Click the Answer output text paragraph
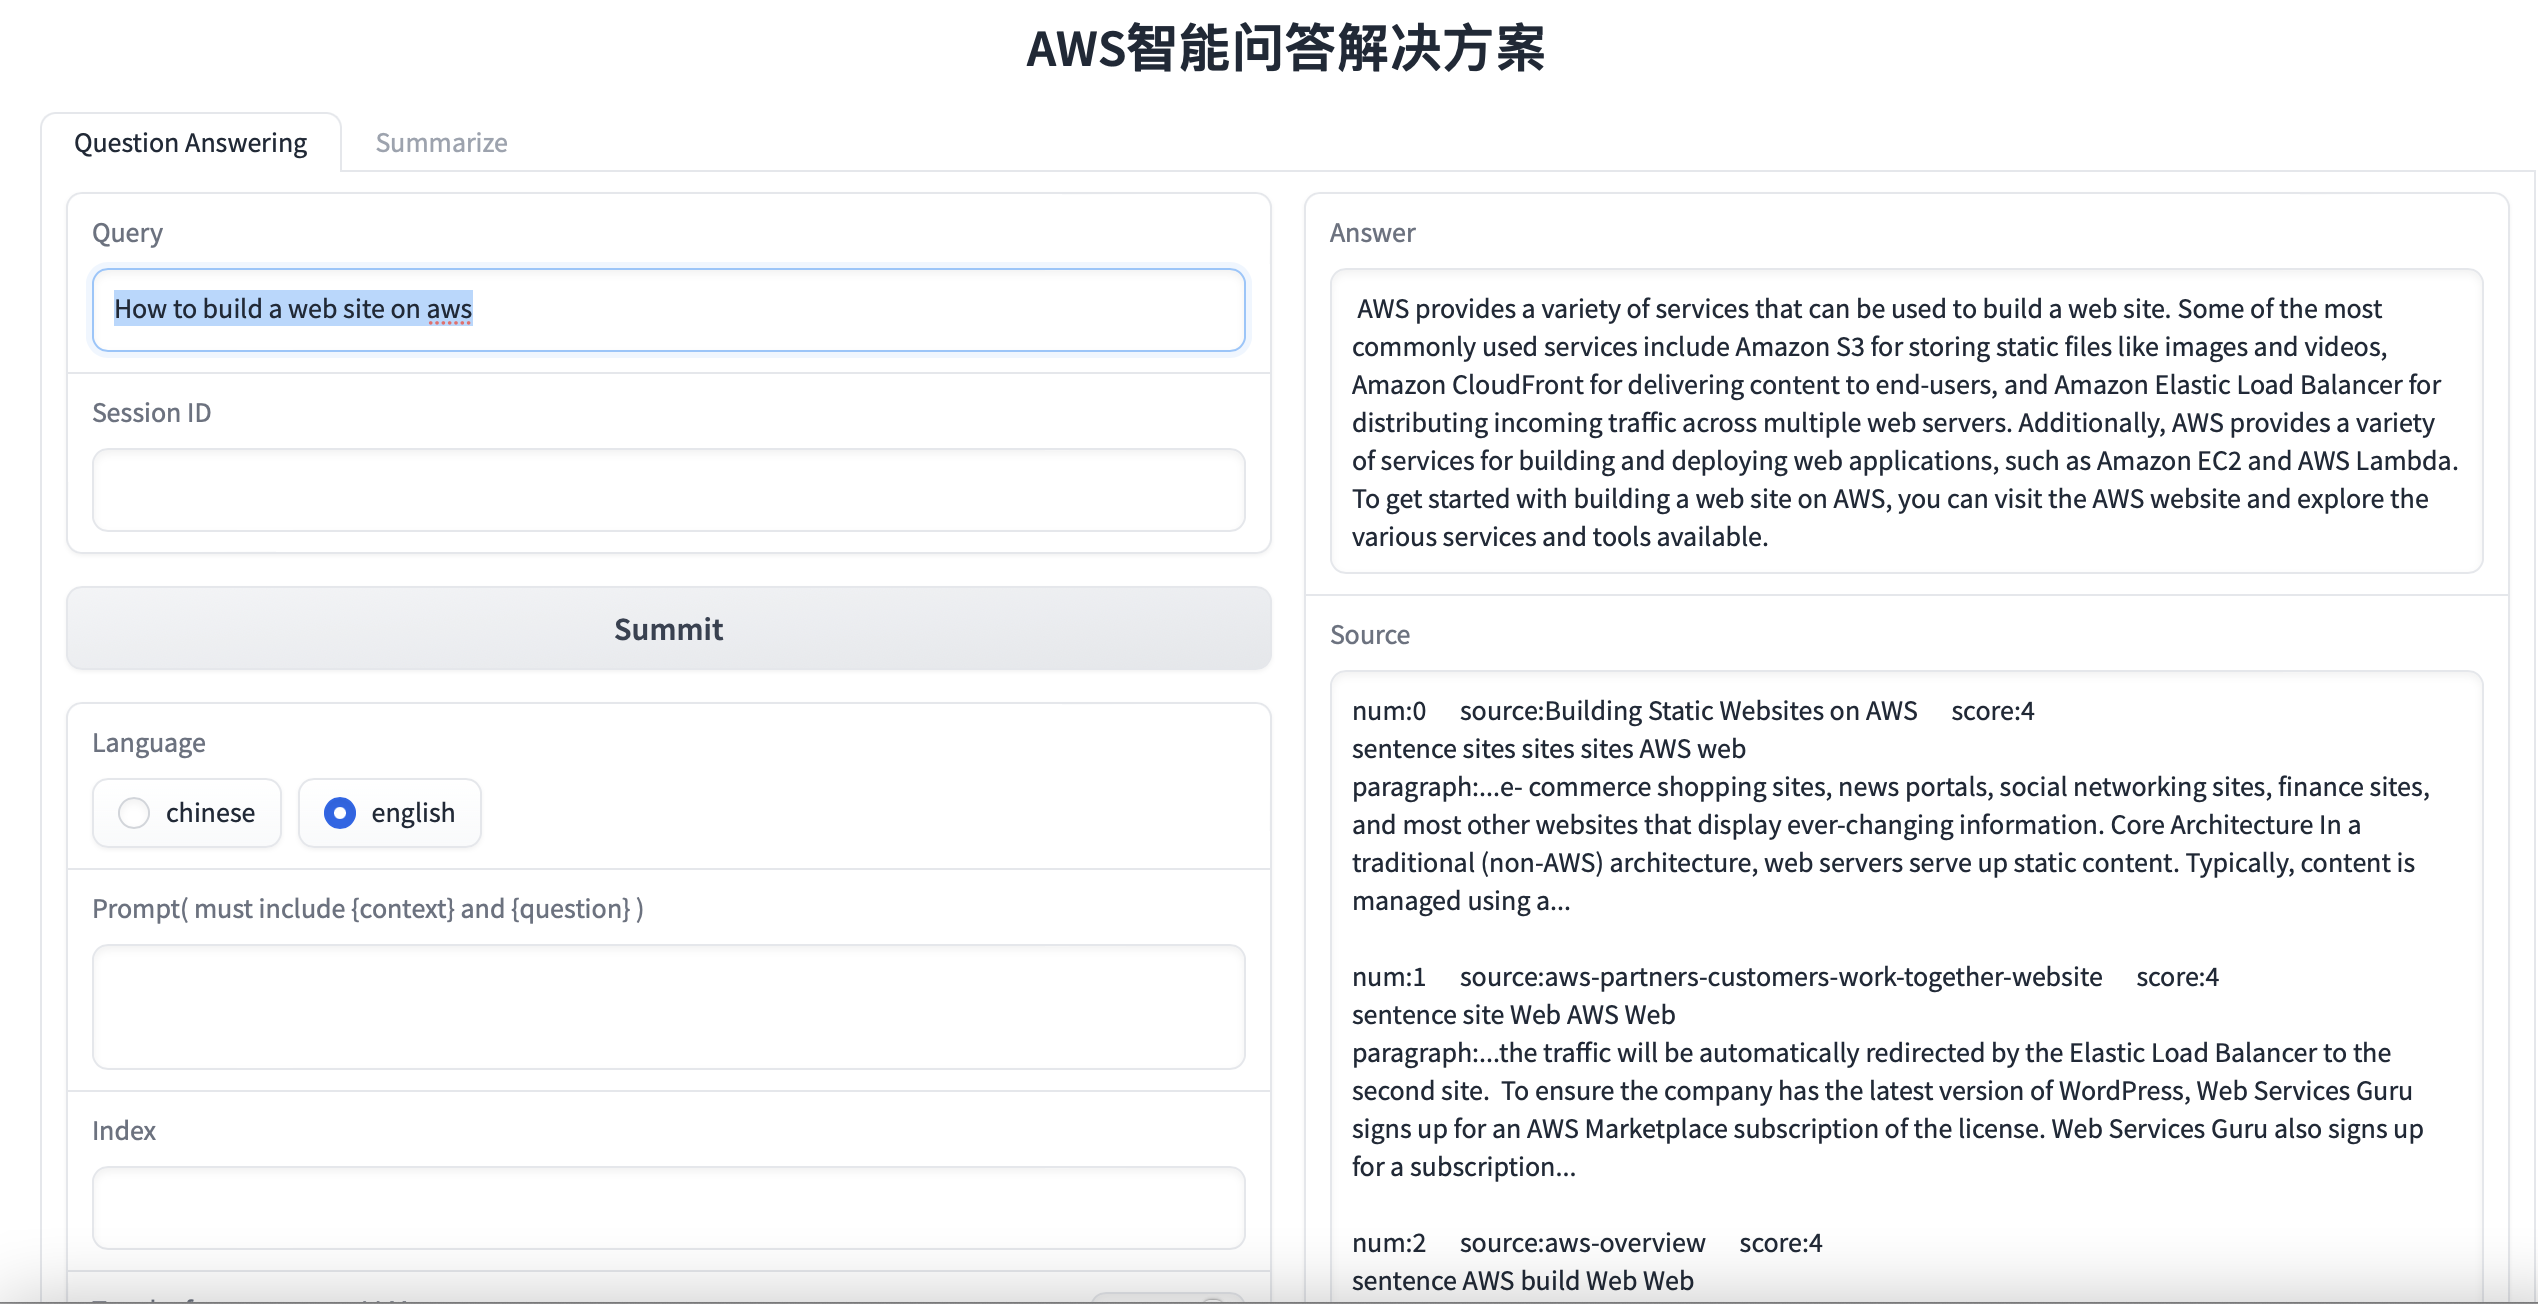This screenshot has width=2538, height=1304. [x=1905, y=422]
